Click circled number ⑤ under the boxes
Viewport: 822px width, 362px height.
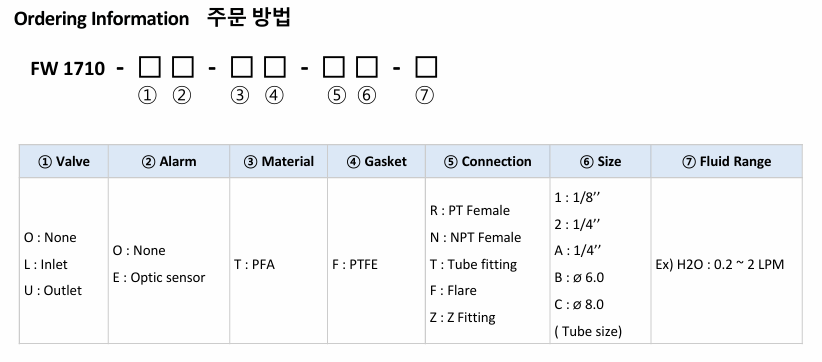point(337,96)
